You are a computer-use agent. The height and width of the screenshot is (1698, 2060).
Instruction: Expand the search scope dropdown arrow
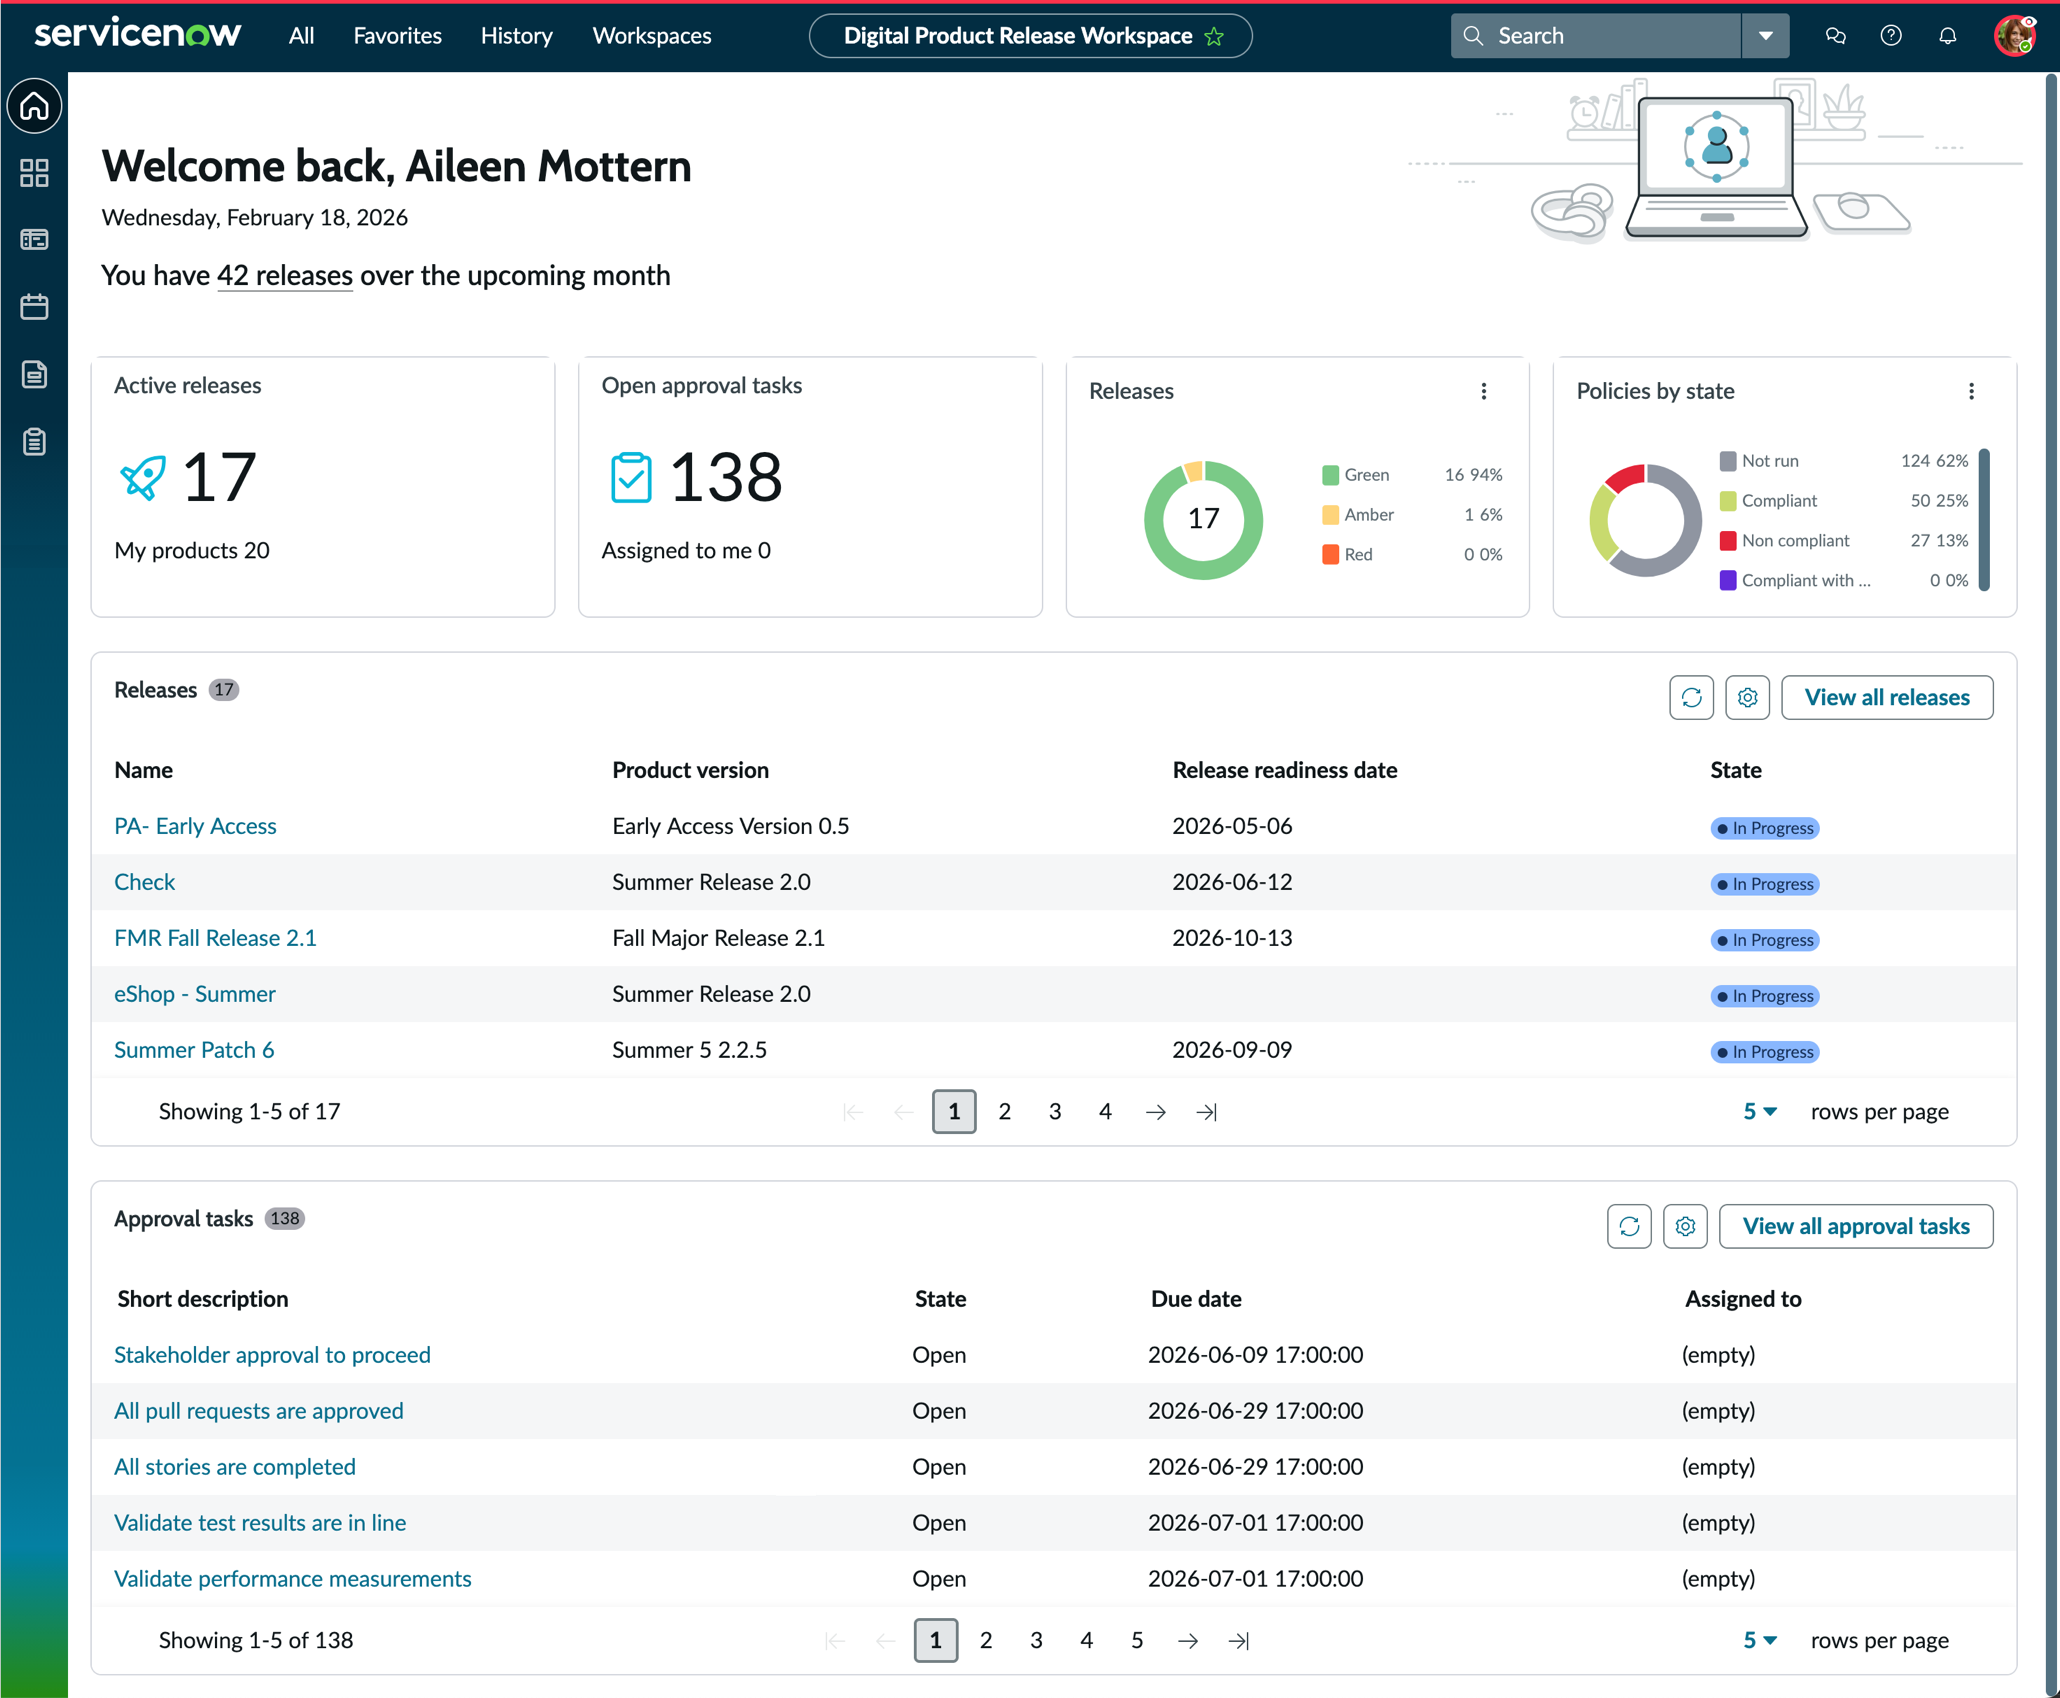pyautogui.click(x=1765, y=36)
